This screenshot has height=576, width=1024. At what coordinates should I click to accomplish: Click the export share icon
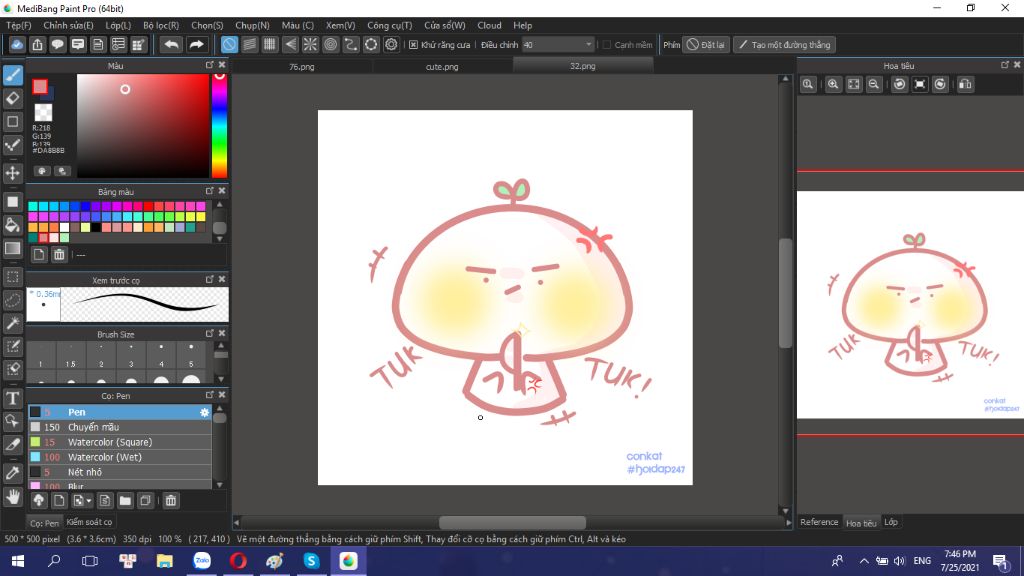coord(37,44)
